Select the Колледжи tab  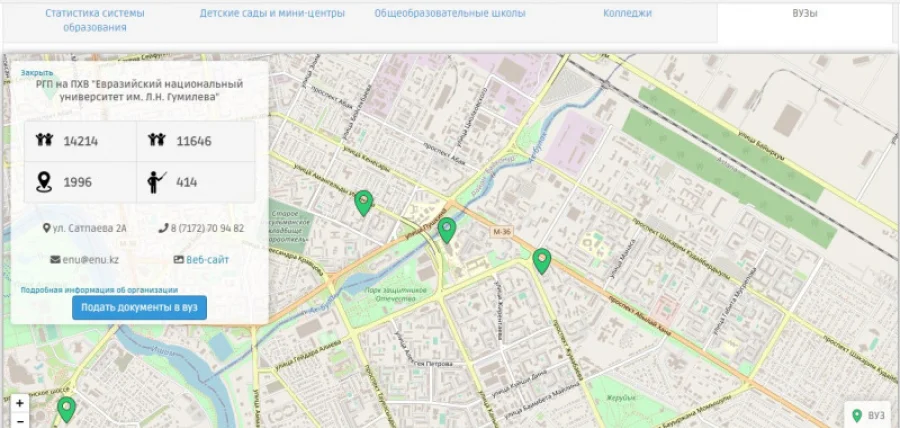coord(627,14)
